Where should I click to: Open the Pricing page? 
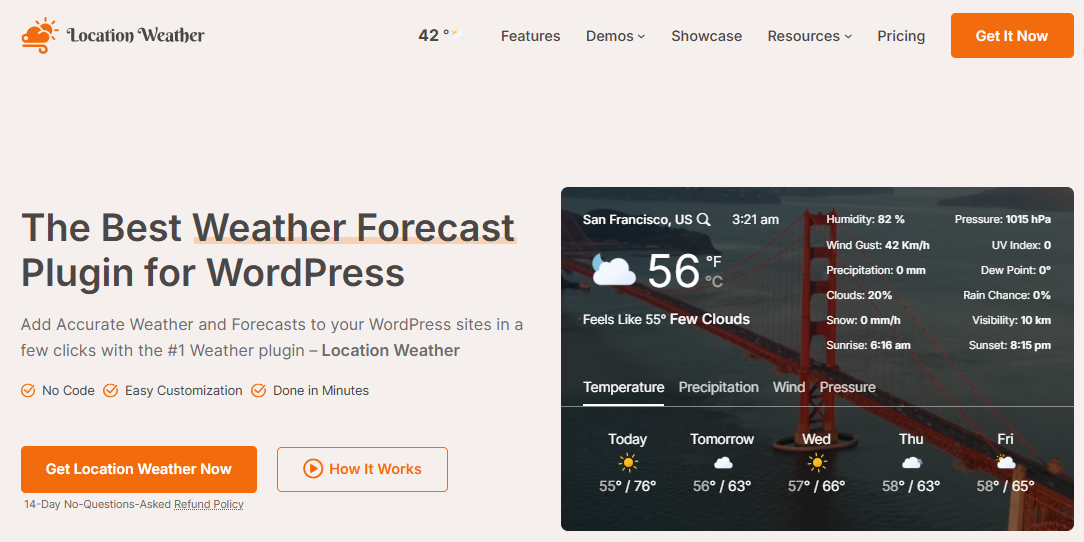pos(901,36)
